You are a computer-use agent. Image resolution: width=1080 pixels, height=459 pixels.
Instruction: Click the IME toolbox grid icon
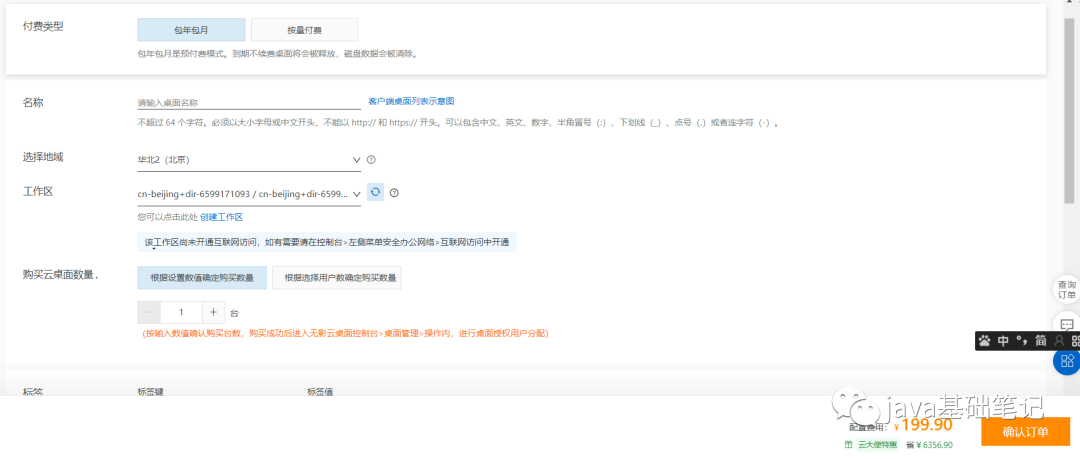coord(1075,340)
